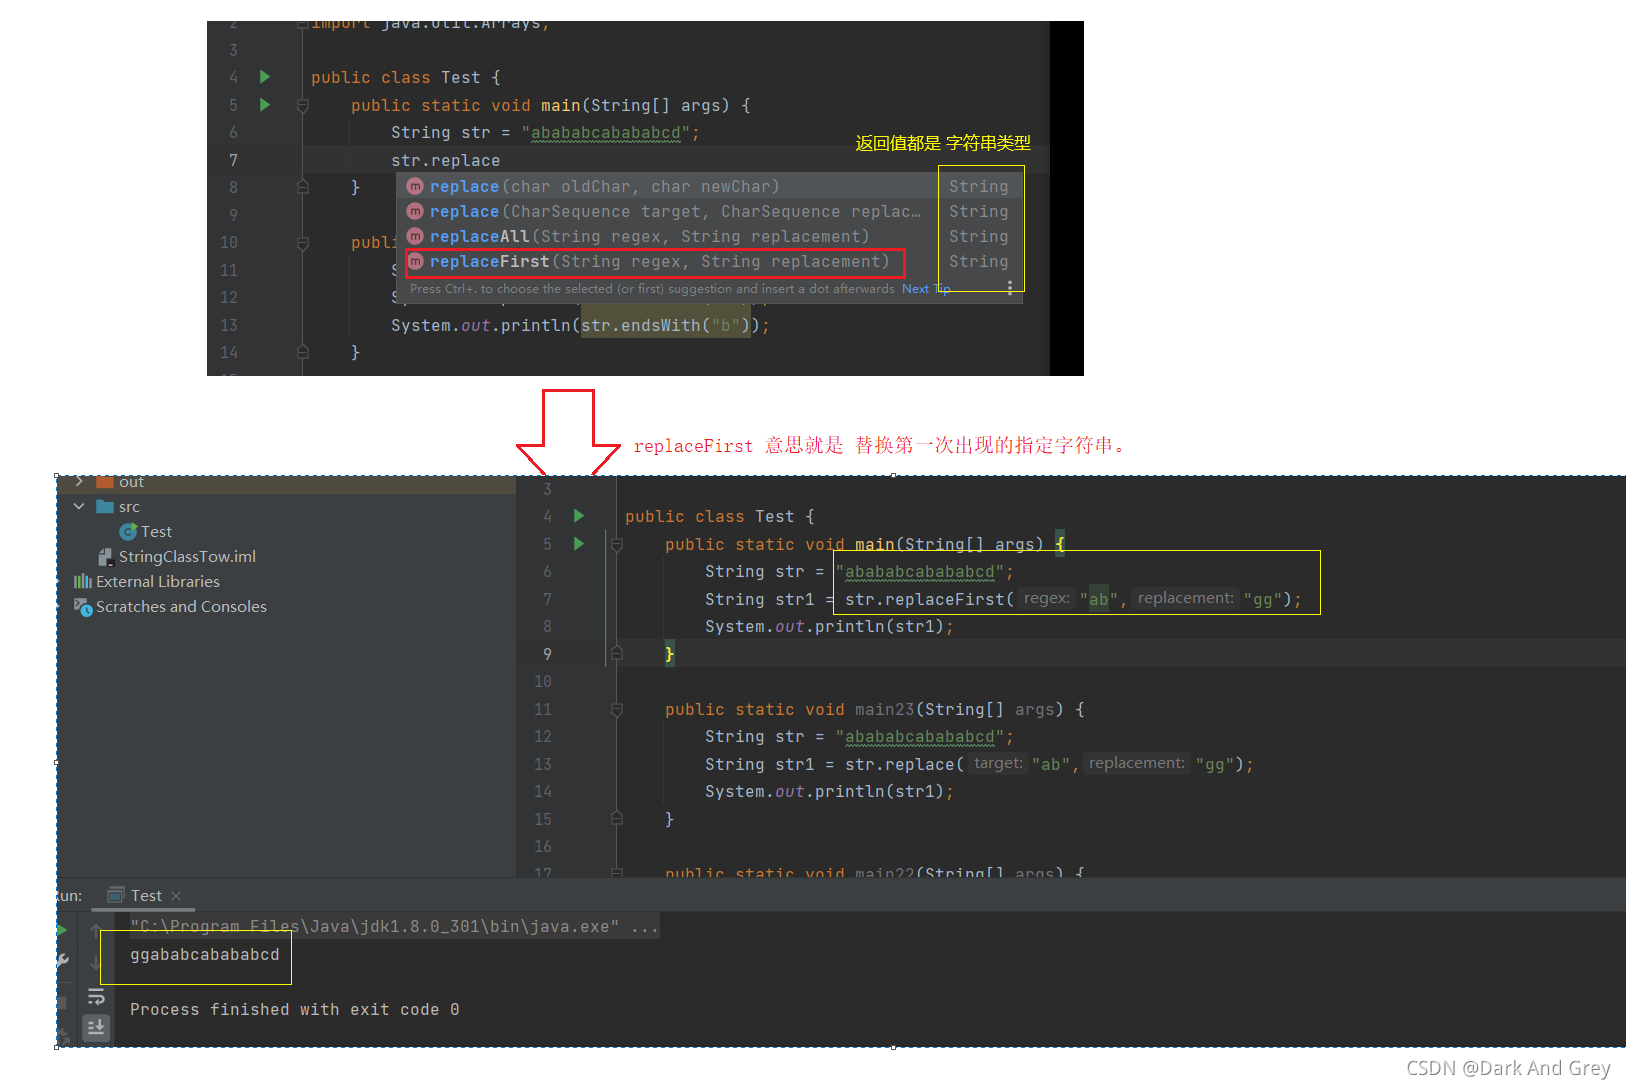1626x1089 pixels.
Task: Click "gg" argument of replaceFirst call
Action: (1262, 599)
